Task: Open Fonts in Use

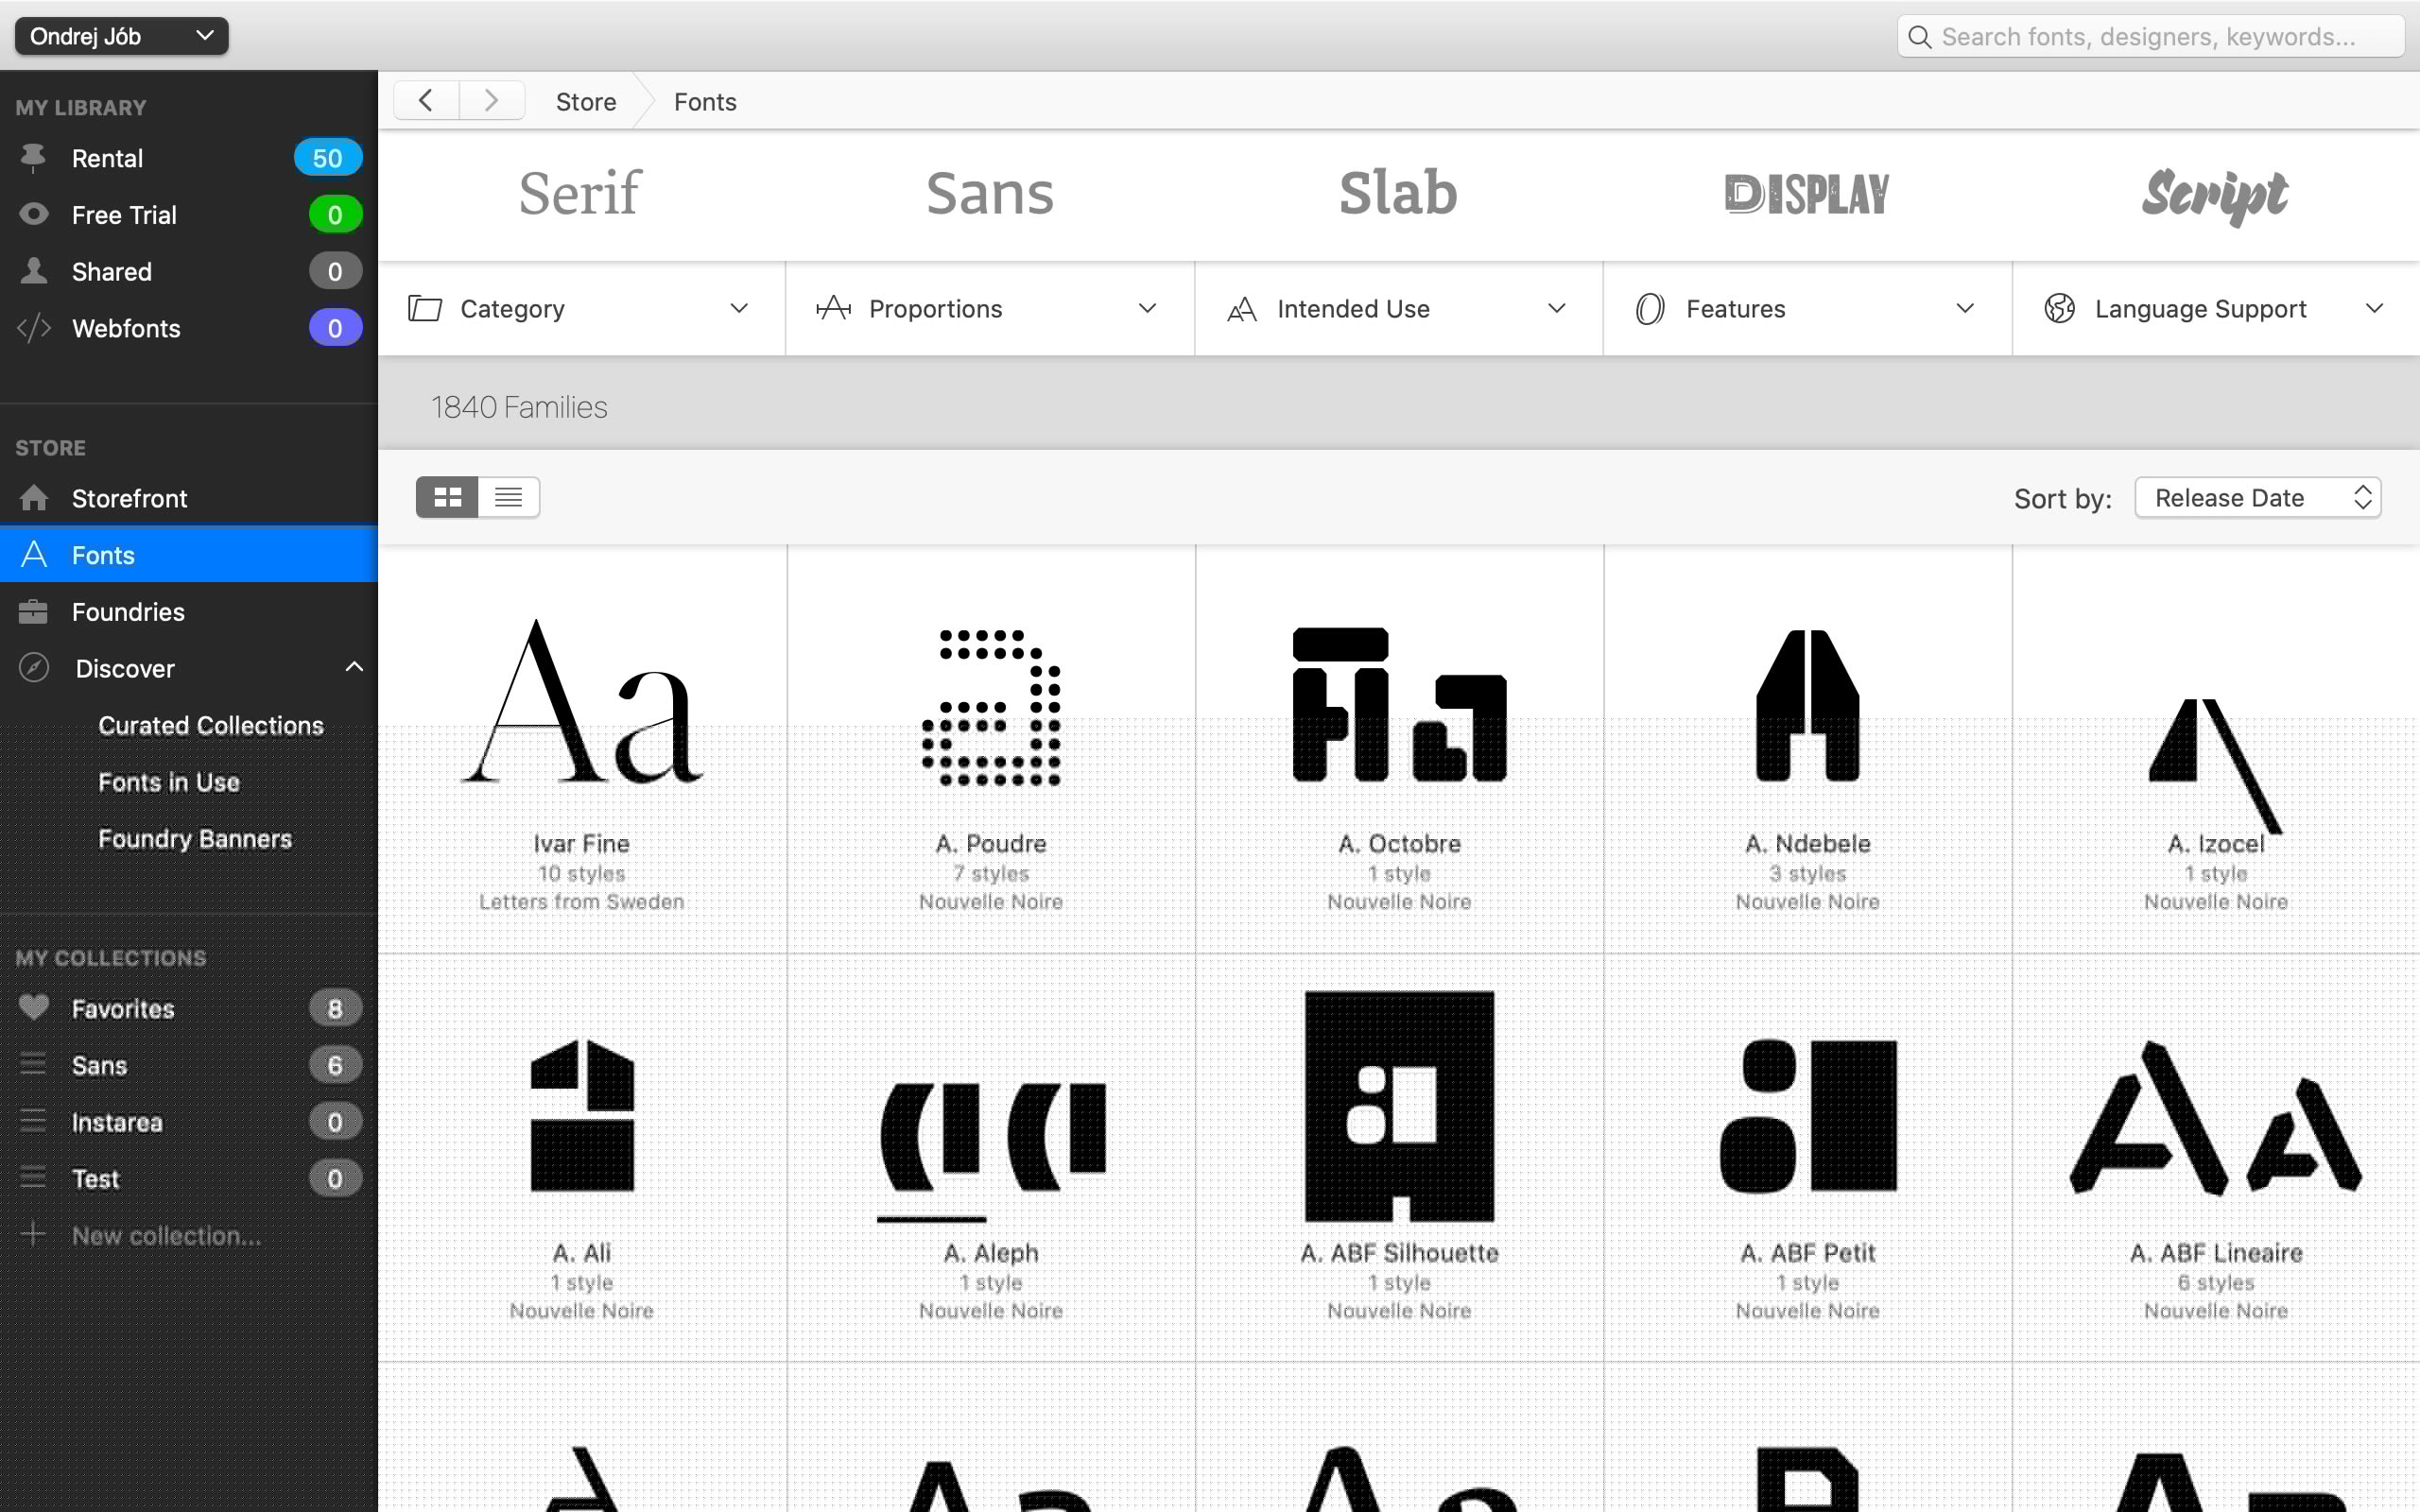Action: coord(169,782)
